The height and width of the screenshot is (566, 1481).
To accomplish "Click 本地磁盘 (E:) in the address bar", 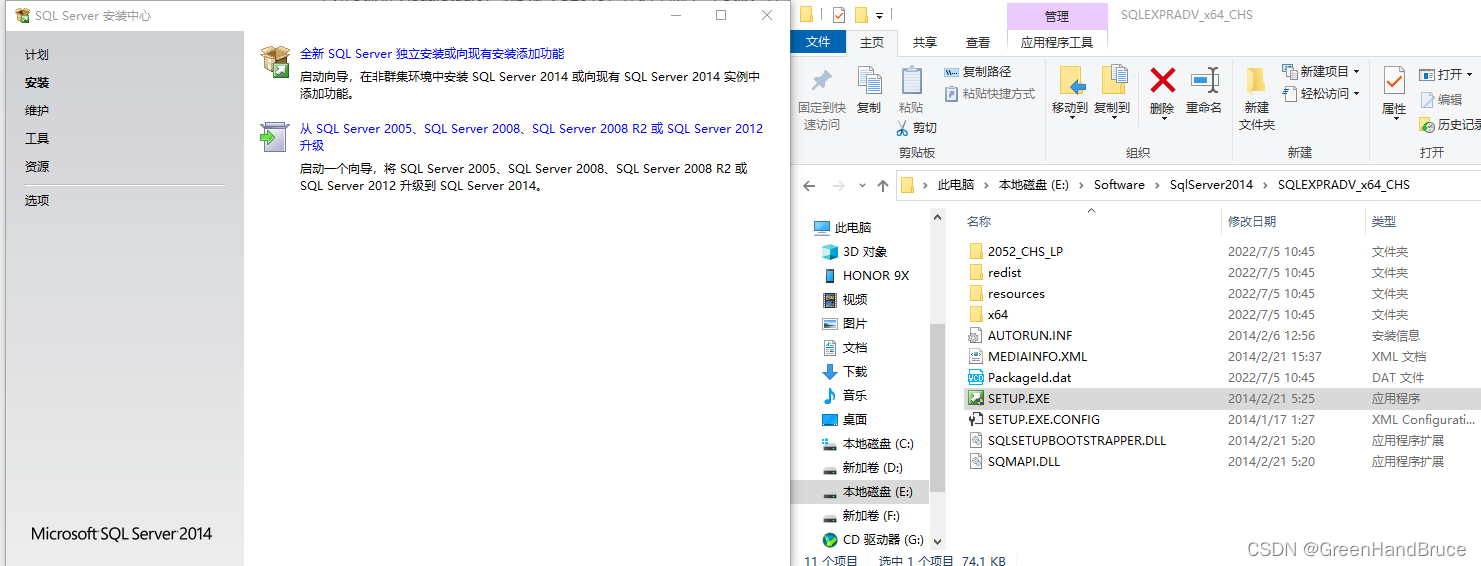I will tap(1034, 185).
